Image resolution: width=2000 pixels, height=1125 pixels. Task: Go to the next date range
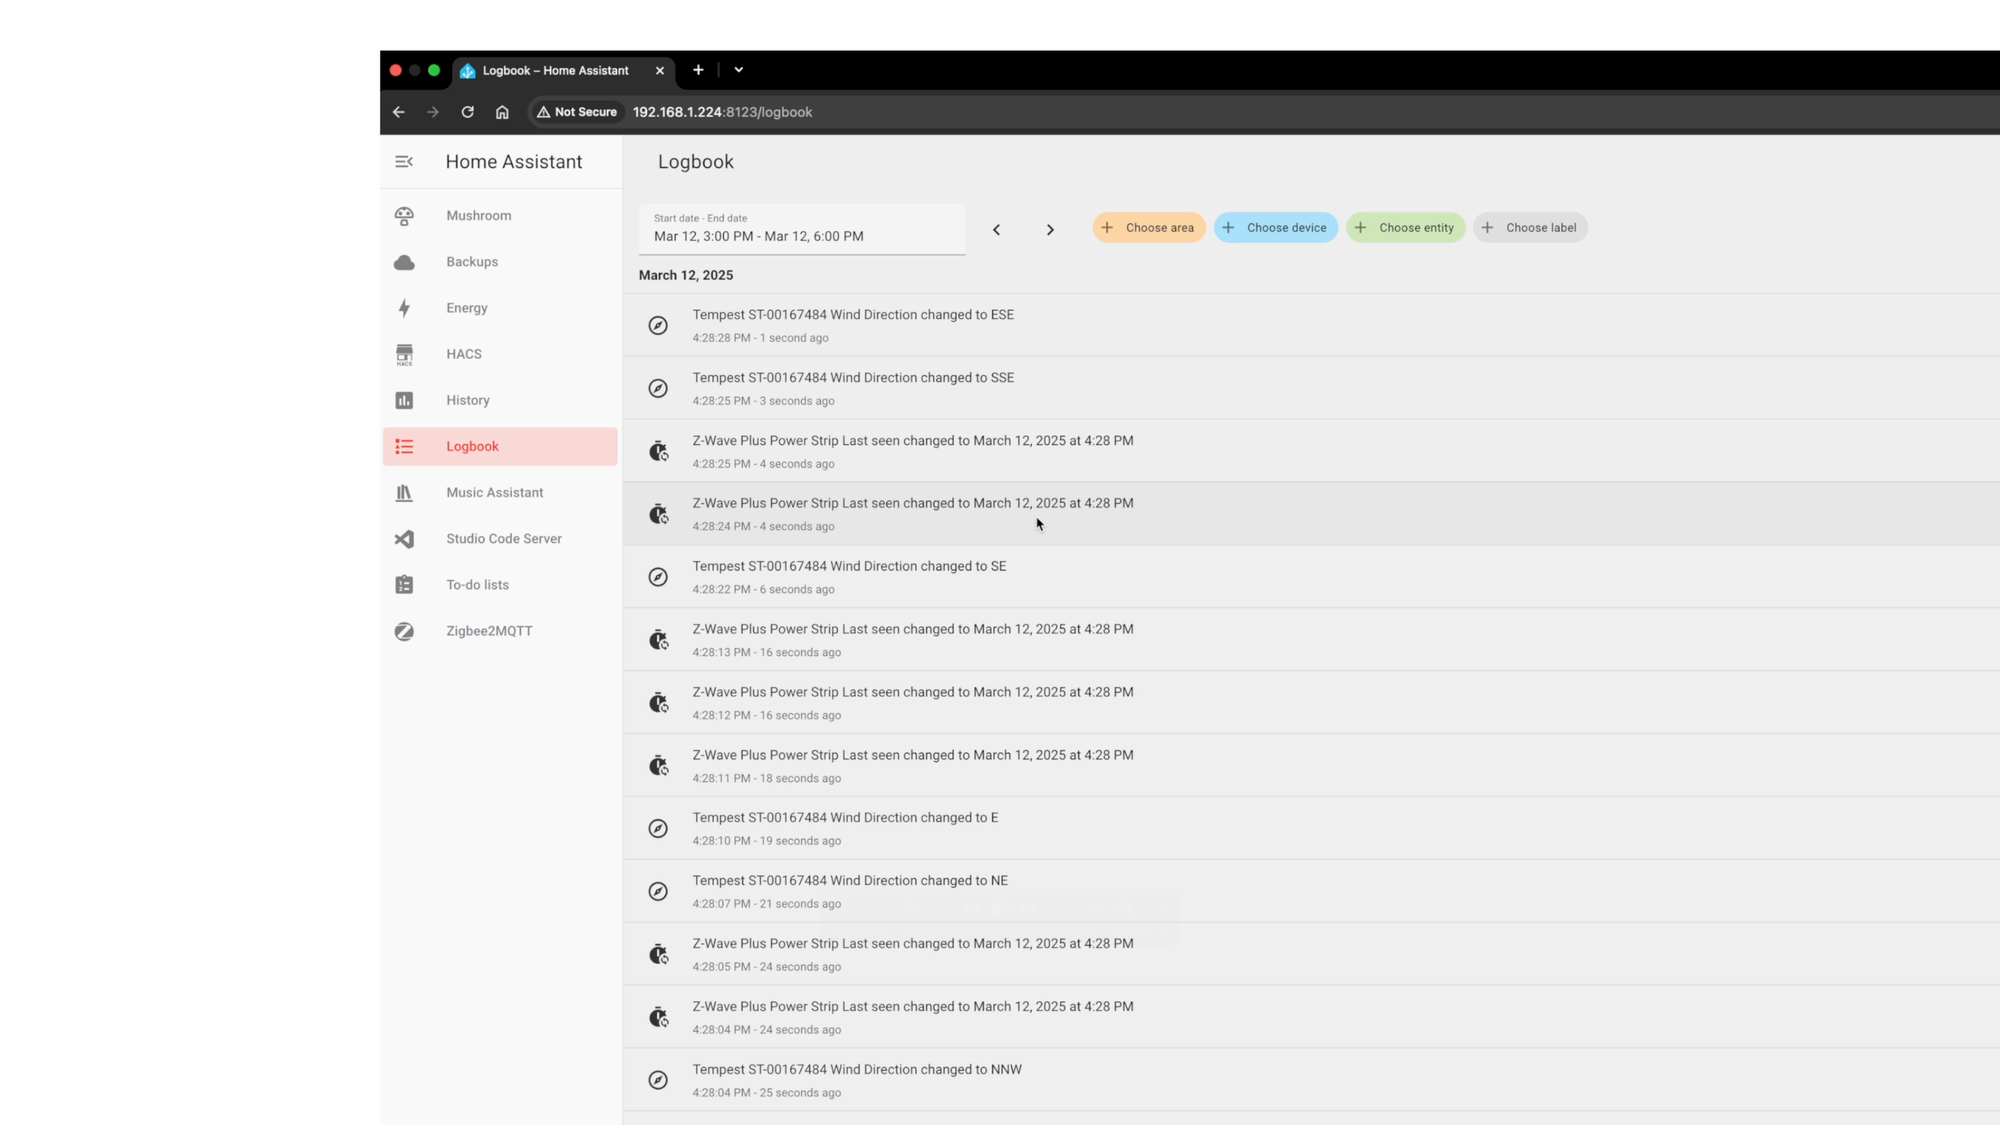1050,230
